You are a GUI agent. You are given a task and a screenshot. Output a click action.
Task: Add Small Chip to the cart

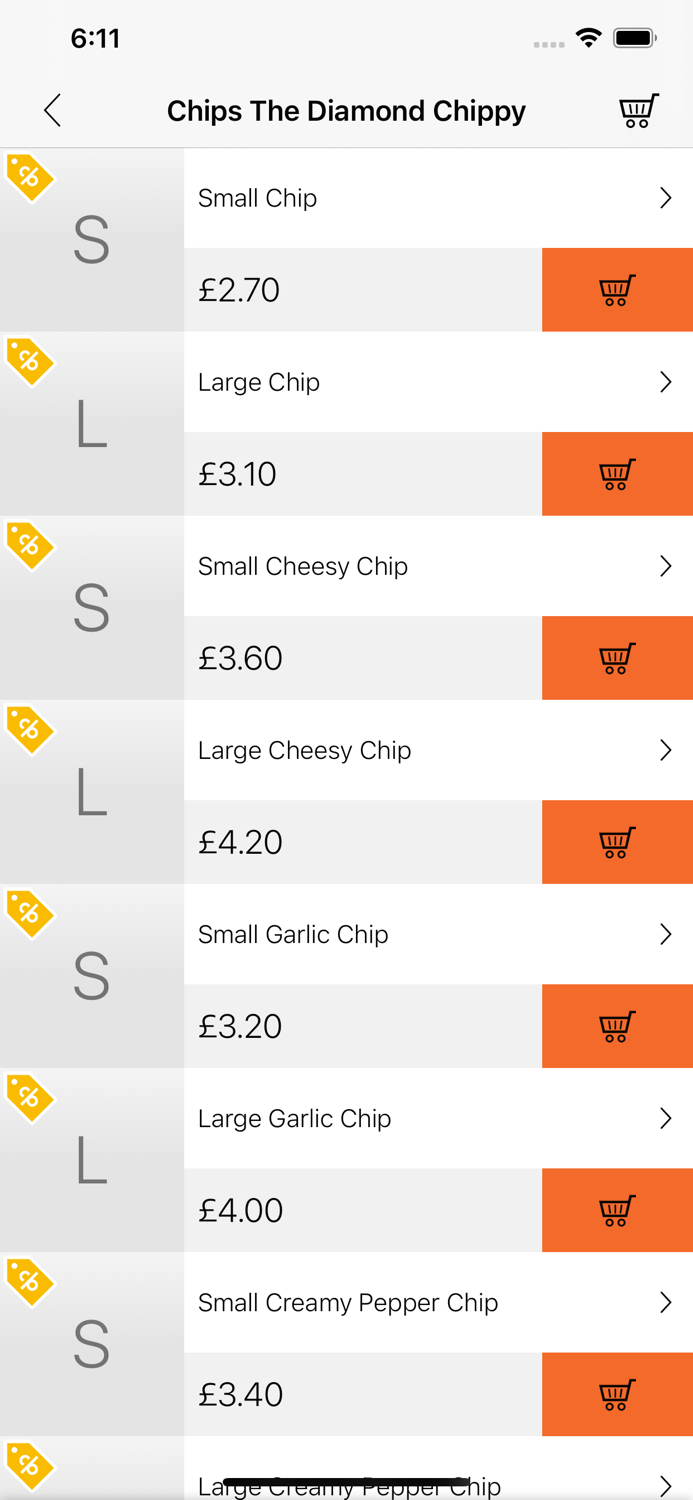617,290
